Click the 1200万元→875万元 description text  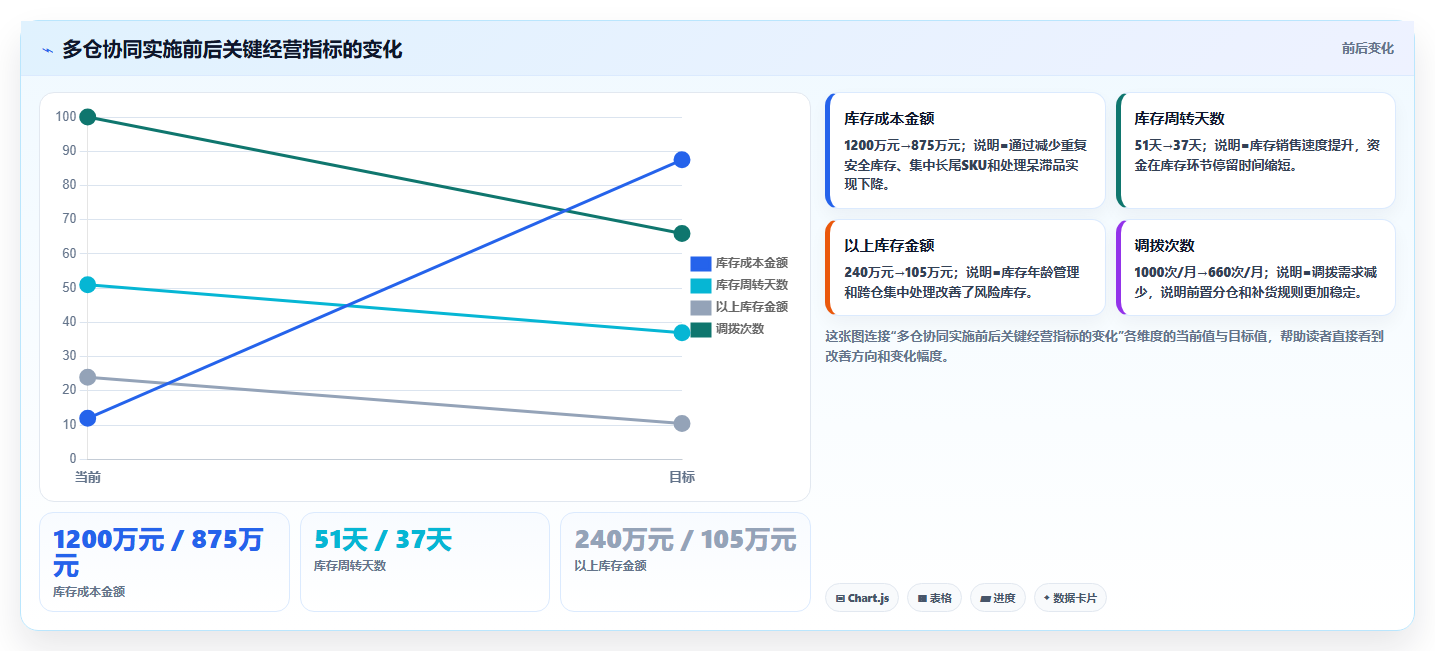click(966, 164)
